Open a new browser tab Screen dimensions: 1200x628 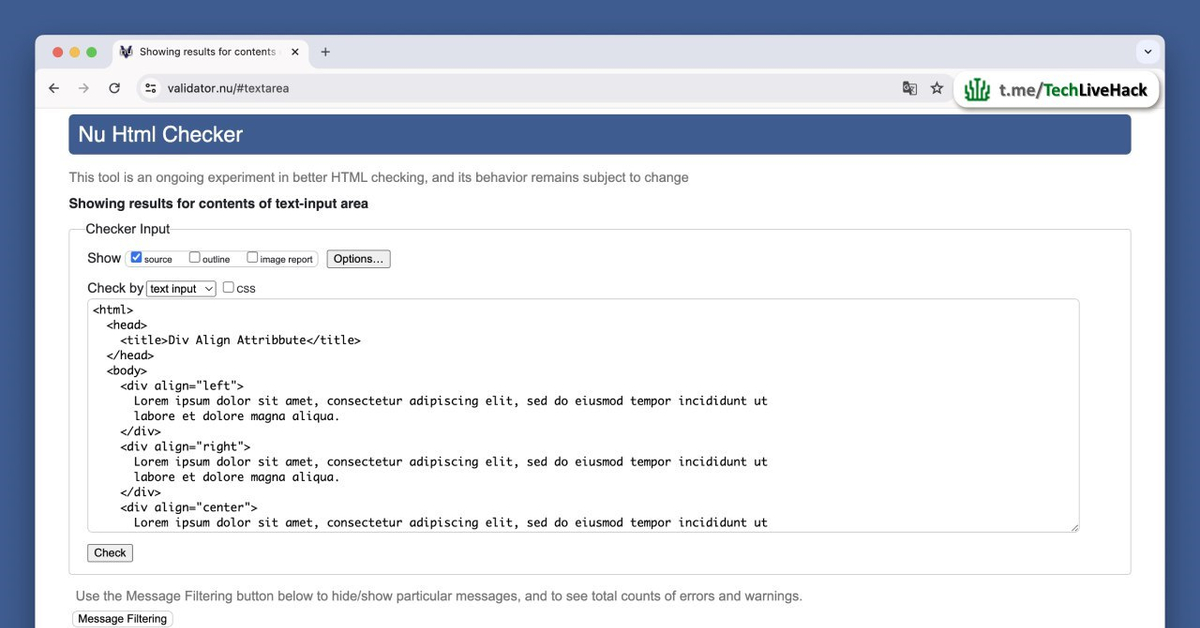(x=325, y=52)
